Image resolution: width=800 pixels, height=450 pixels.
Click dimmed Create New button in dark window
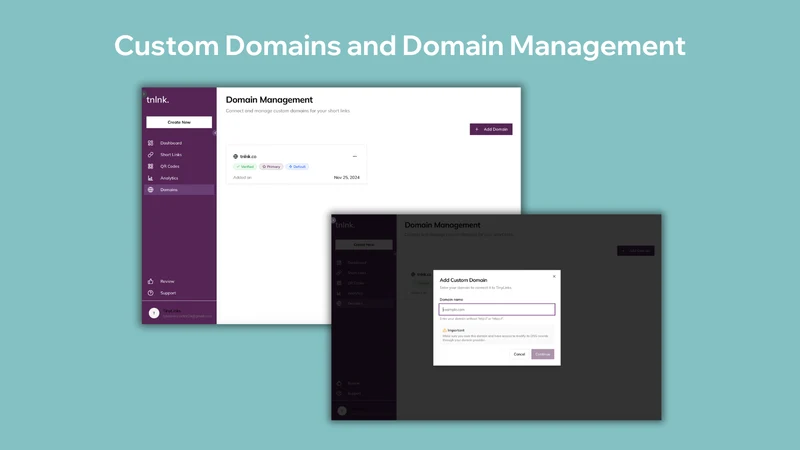point(364,245)
